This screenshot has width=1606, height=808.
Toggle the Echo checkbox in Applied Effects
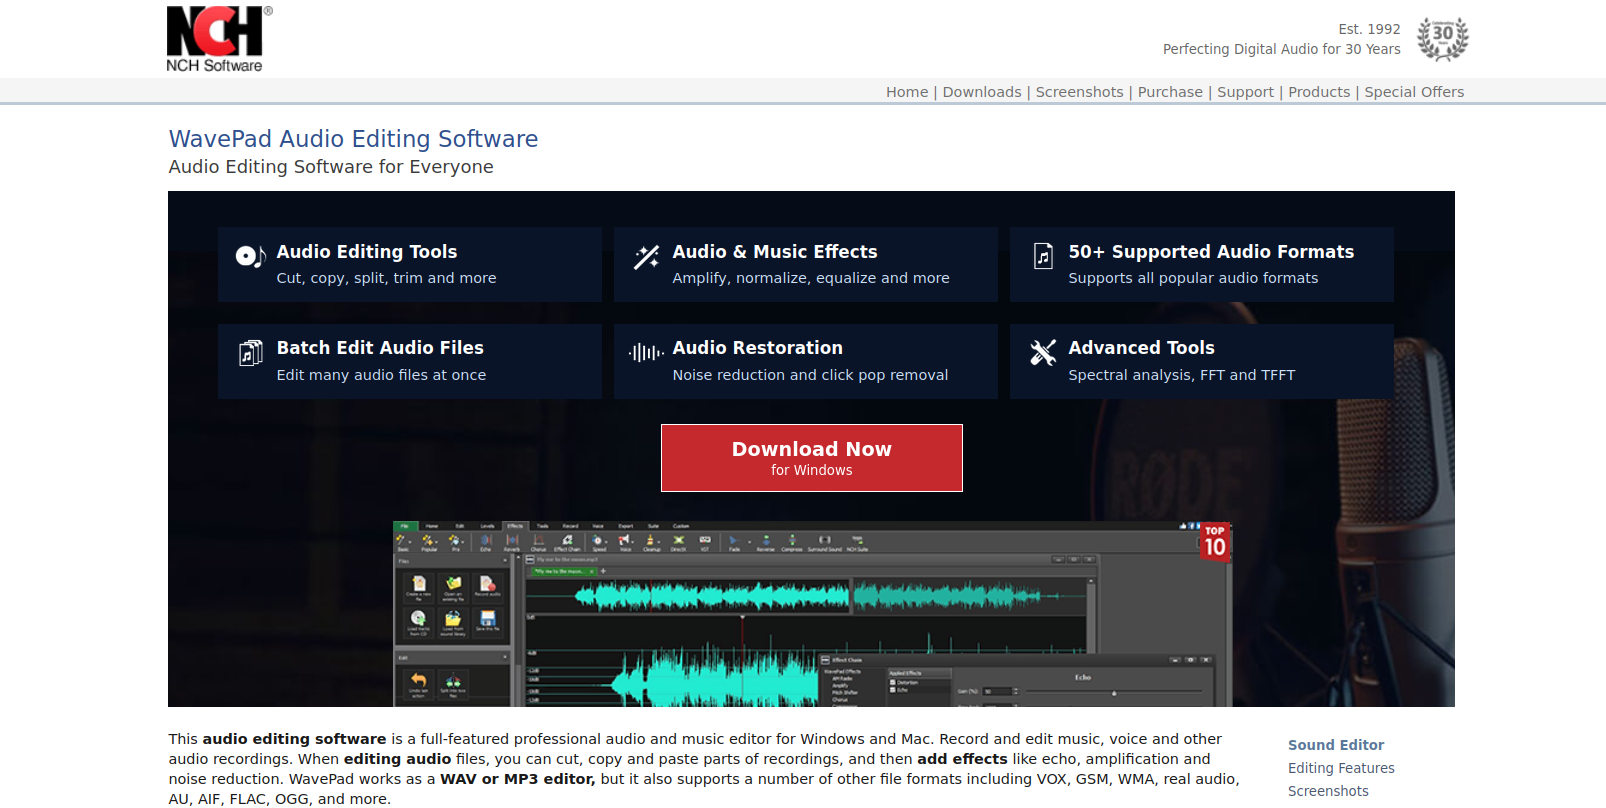tap(893, 690)
